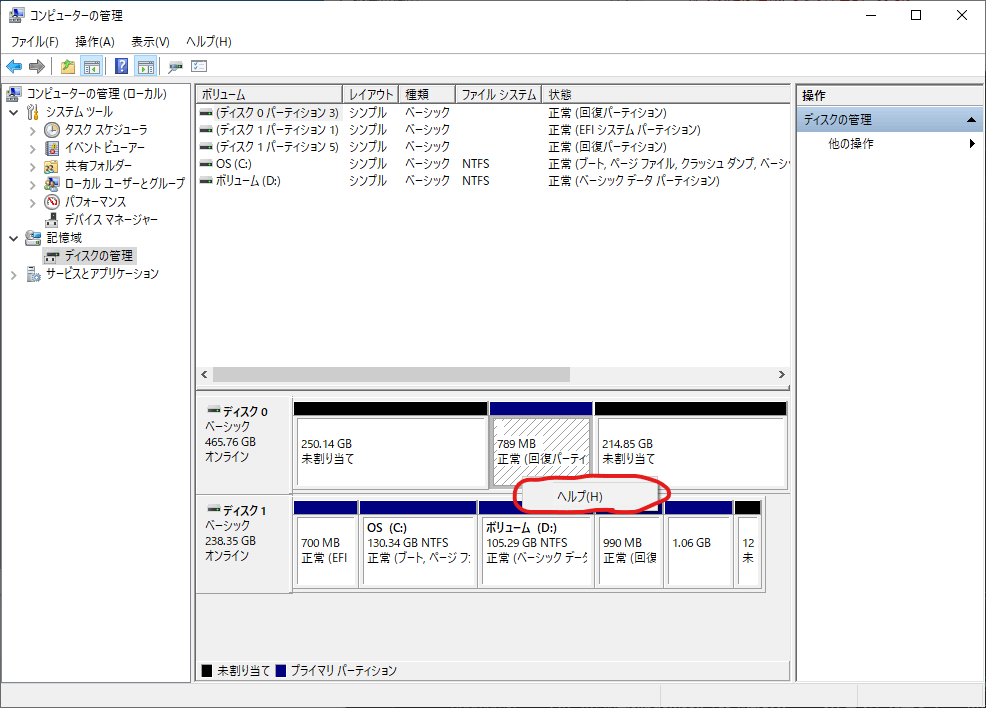
Task: Click the blue プライマリ パーティション legend swatch
Action: [281, 670]
